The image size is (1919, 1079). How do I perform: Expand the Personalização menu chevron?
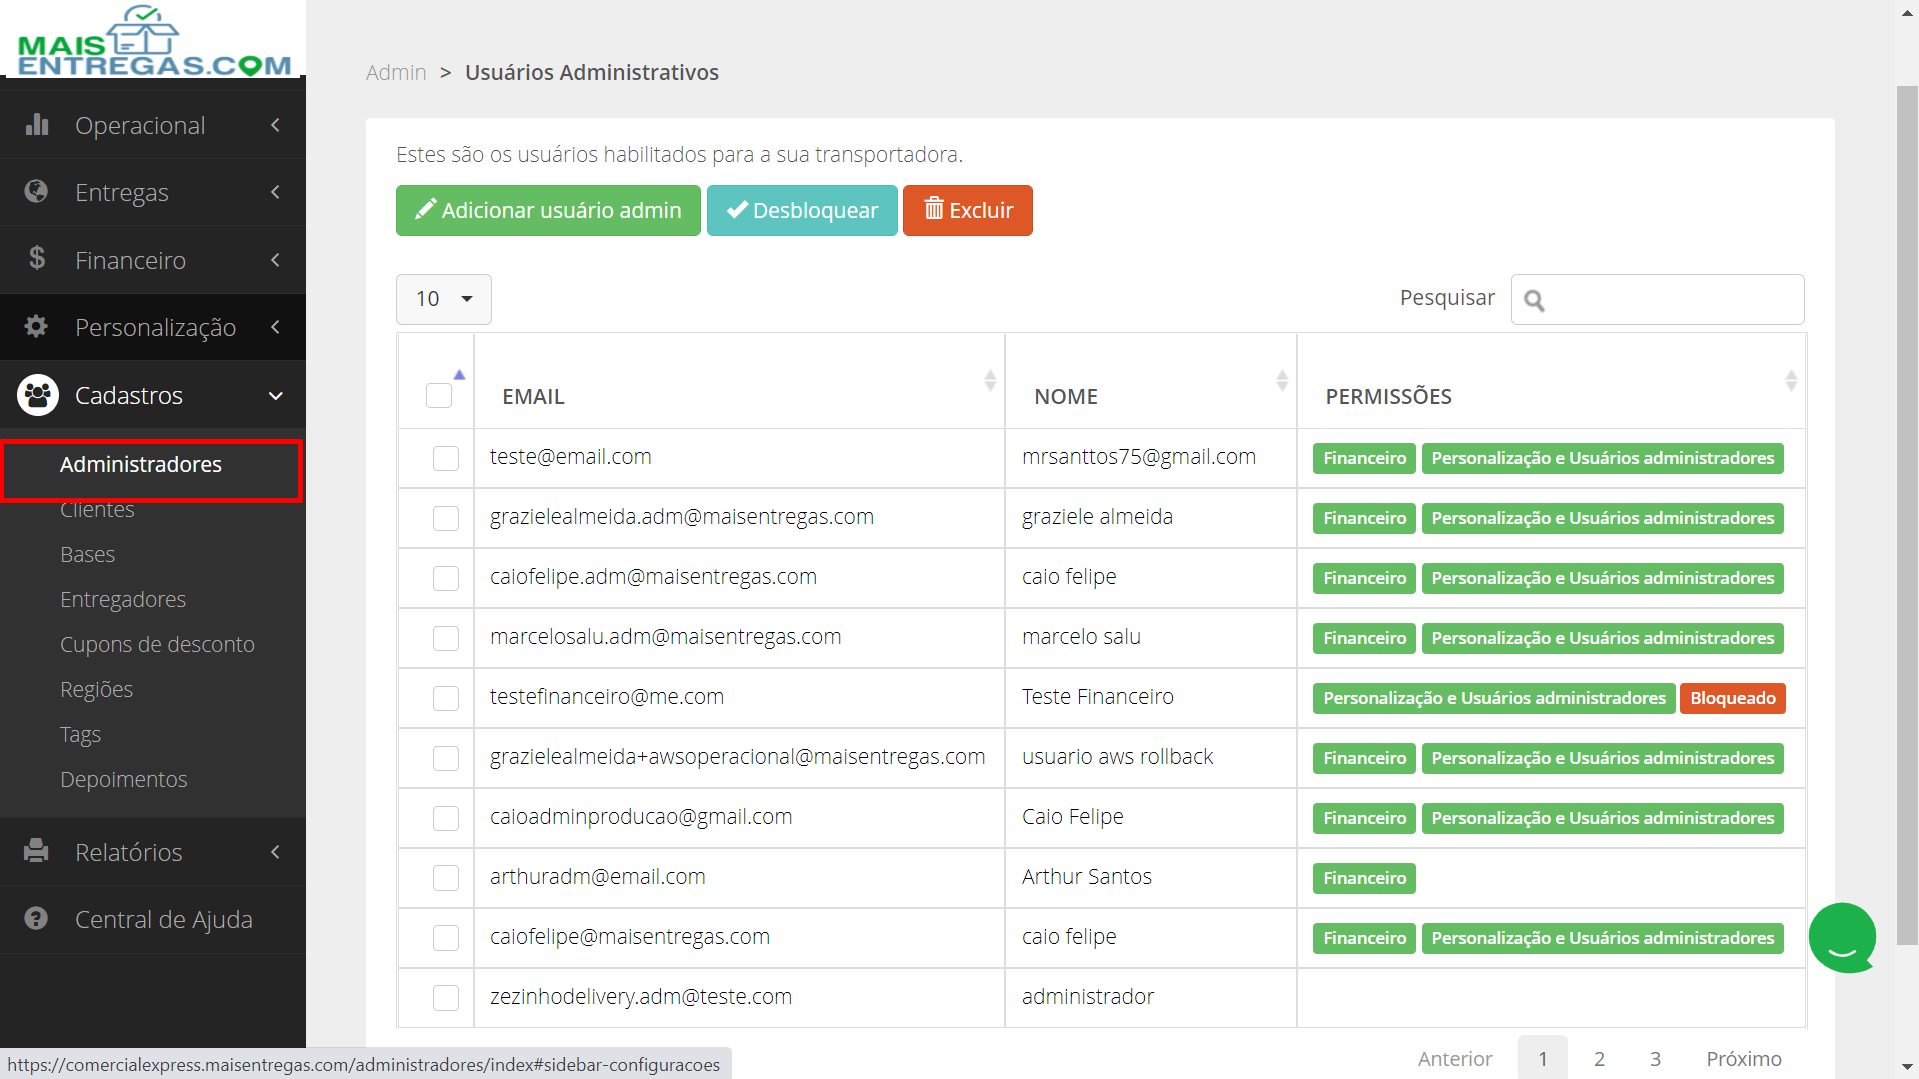click(x=275, y=327)
